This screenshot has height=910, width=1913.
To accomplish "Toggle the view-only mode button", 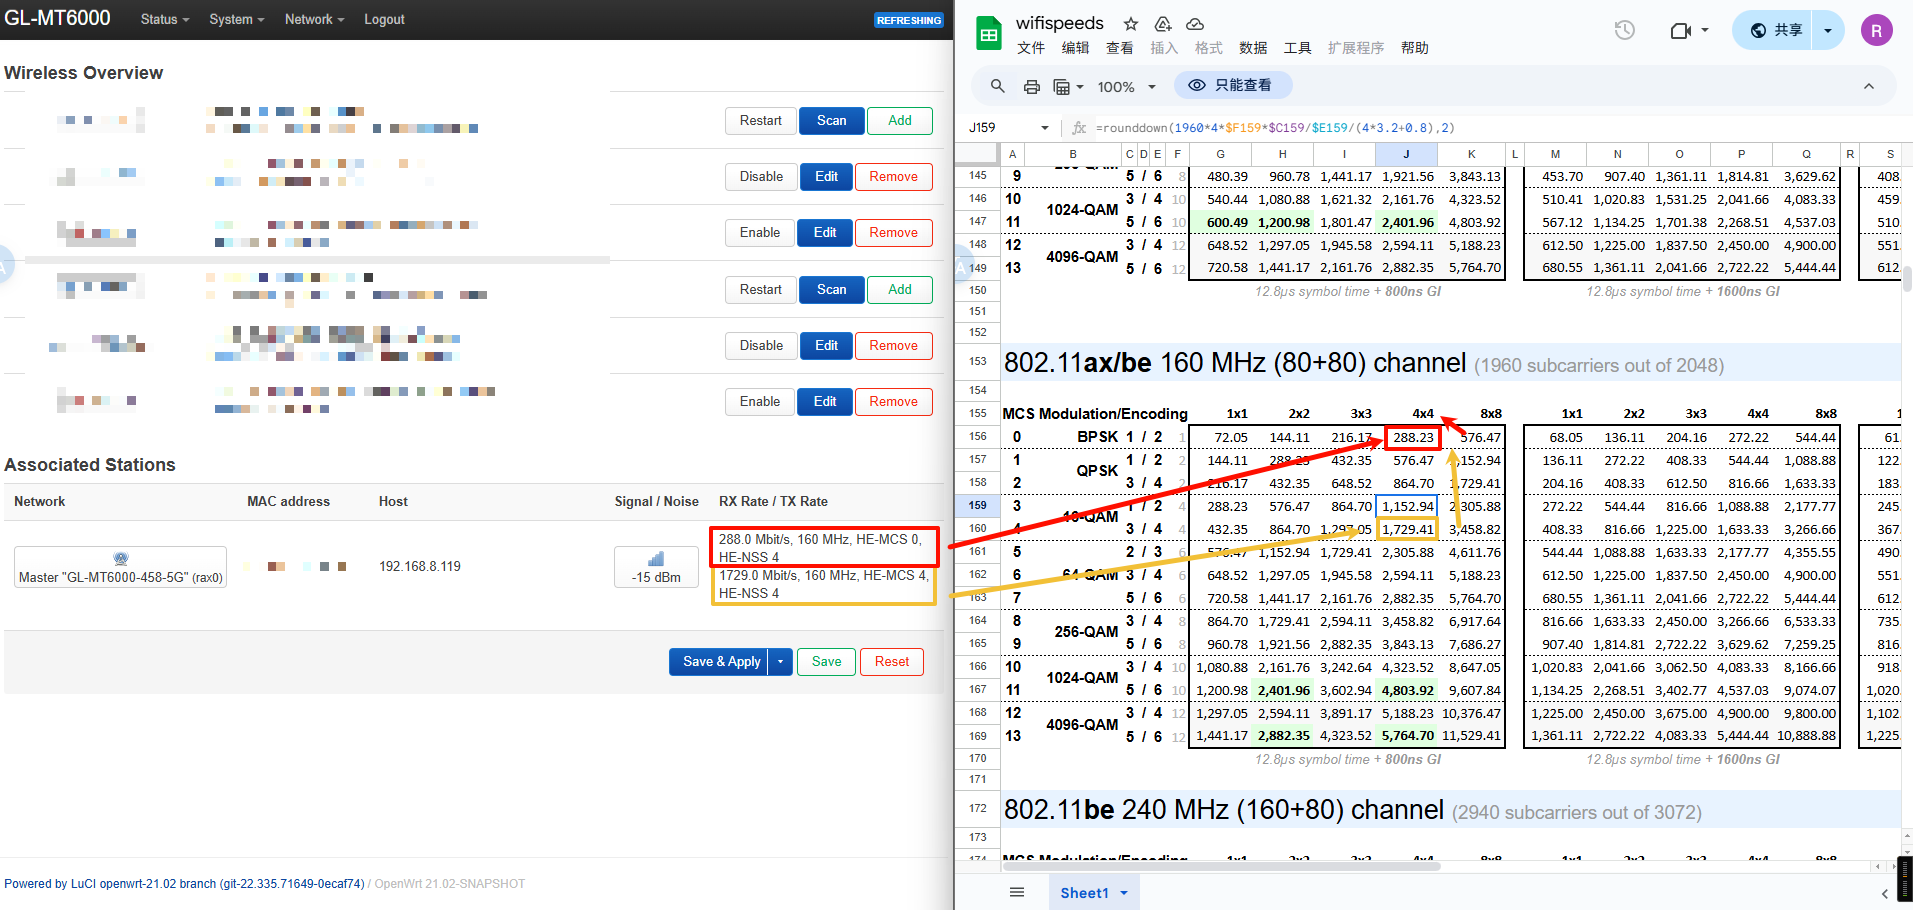I will (x=1232, y=86).
